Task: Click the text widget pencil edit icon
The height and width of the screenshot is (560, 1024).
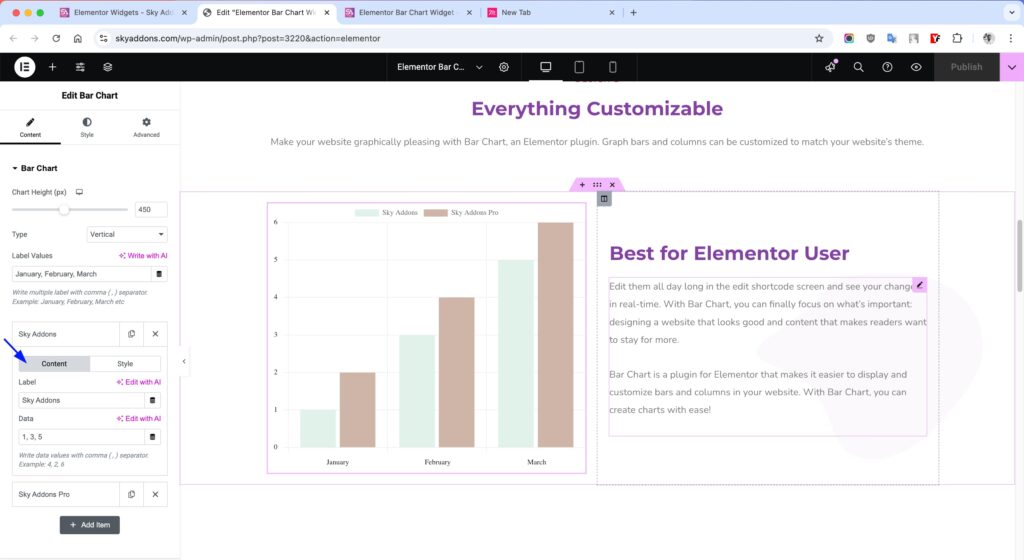Action: 920,285
